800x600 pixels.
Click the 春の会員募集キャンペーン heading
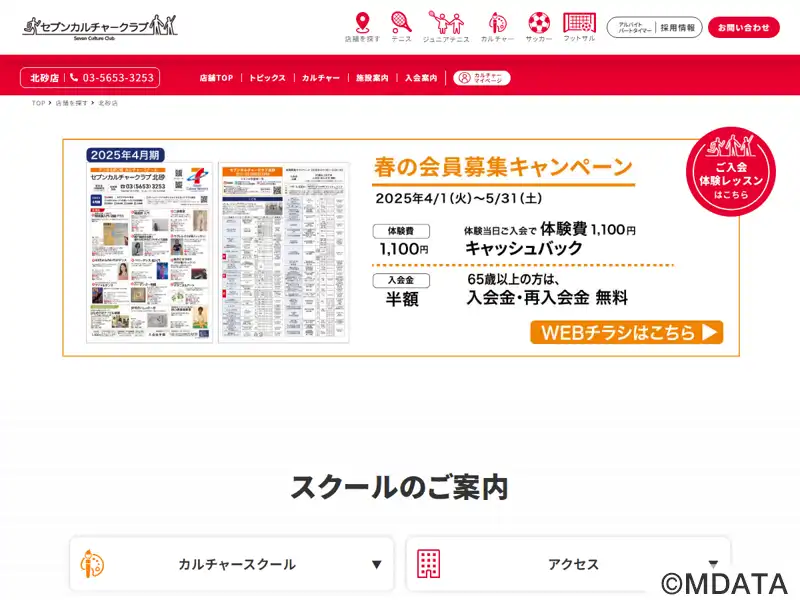coord(503,167)
